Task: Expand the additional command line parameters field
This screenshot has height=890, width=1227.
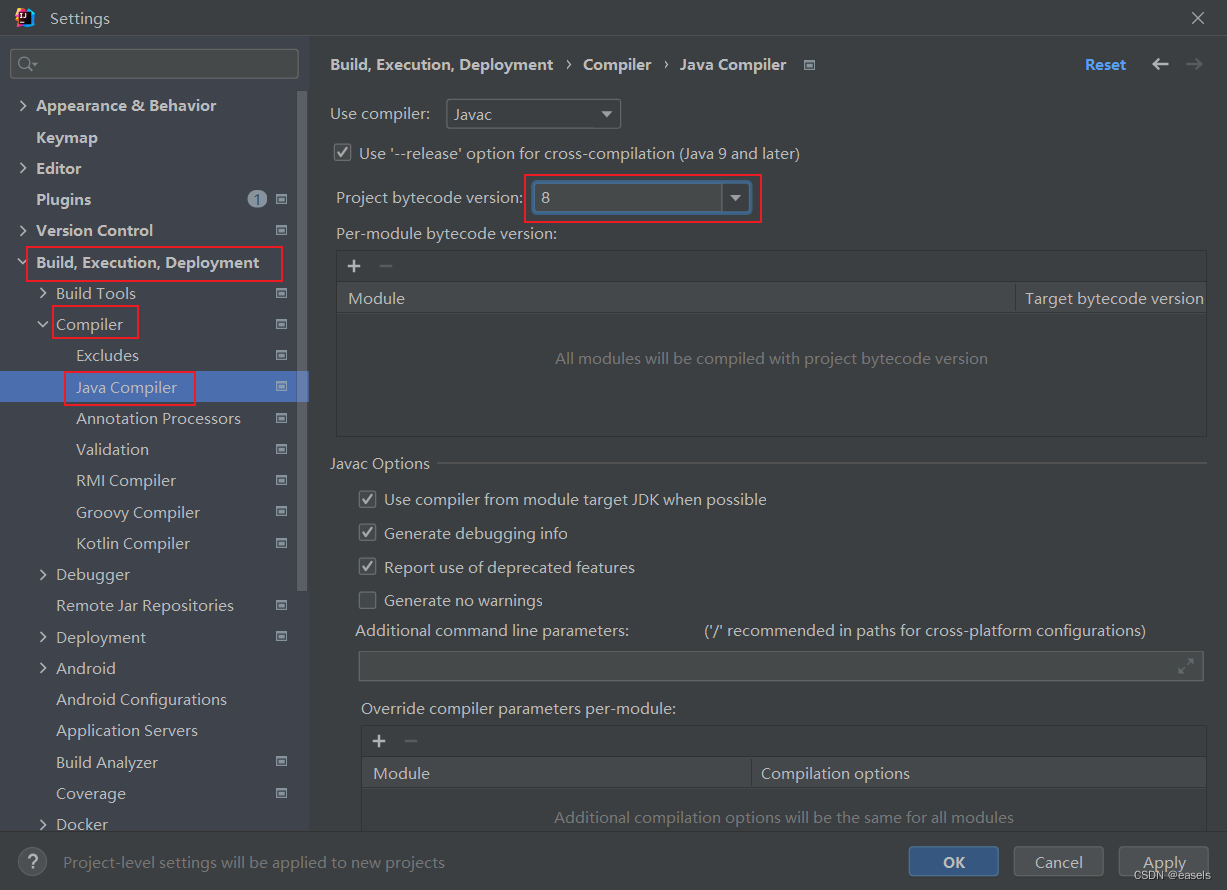Action: point(1186,666)
